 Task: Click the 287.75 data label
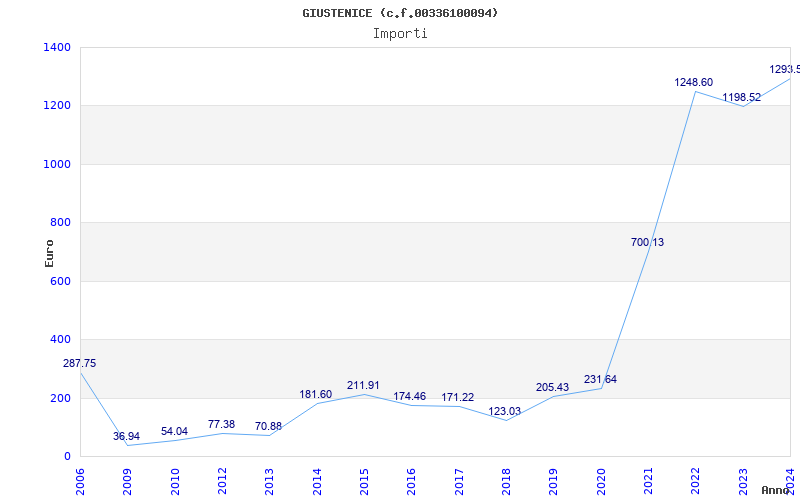pos(80,363)
